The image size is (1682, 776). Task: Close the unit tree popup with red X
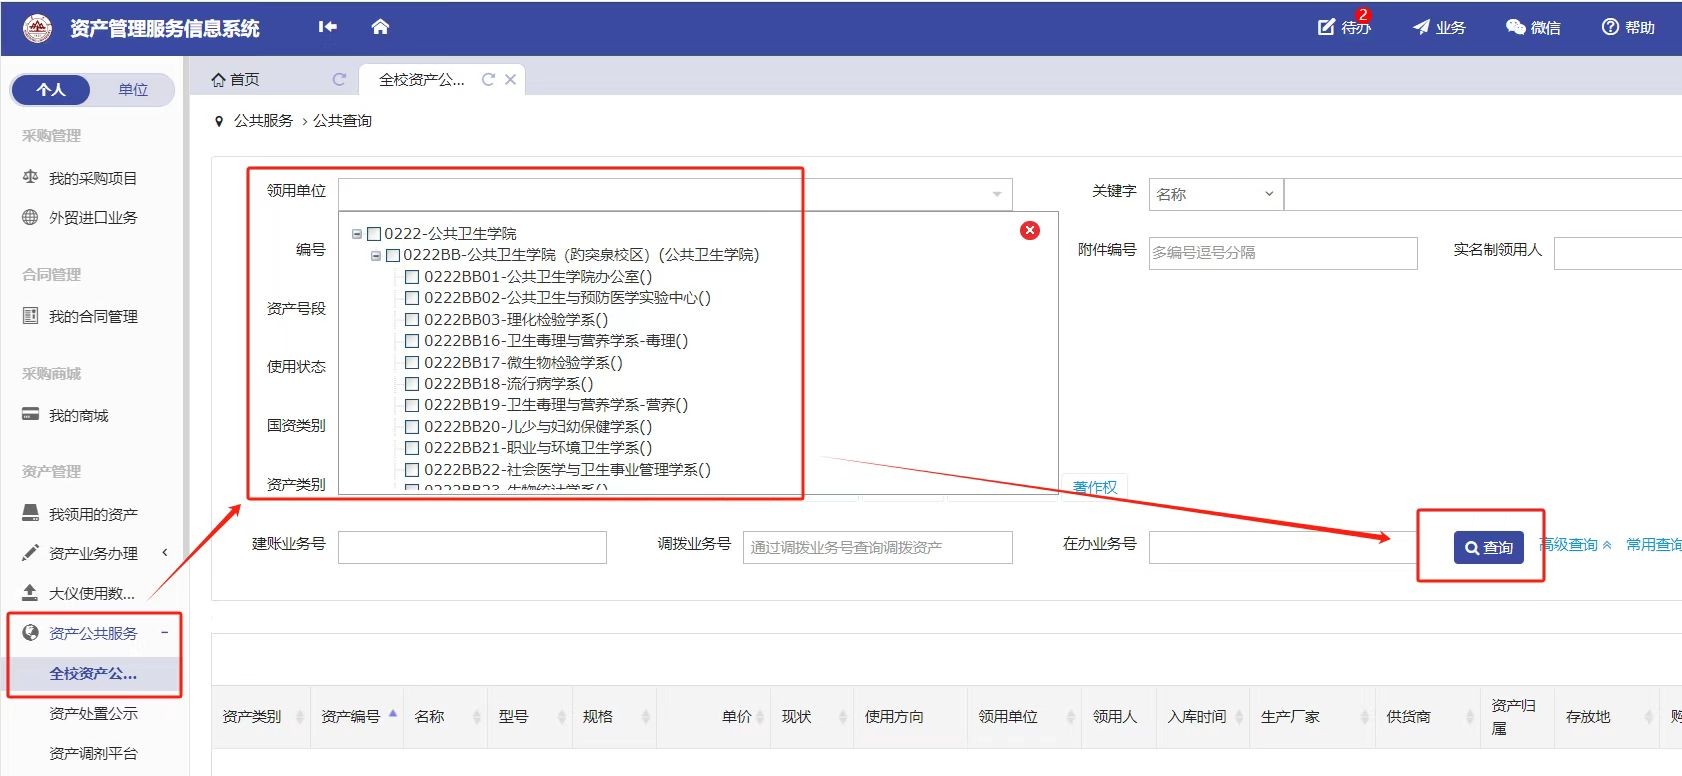click(x=1029, y=231)
